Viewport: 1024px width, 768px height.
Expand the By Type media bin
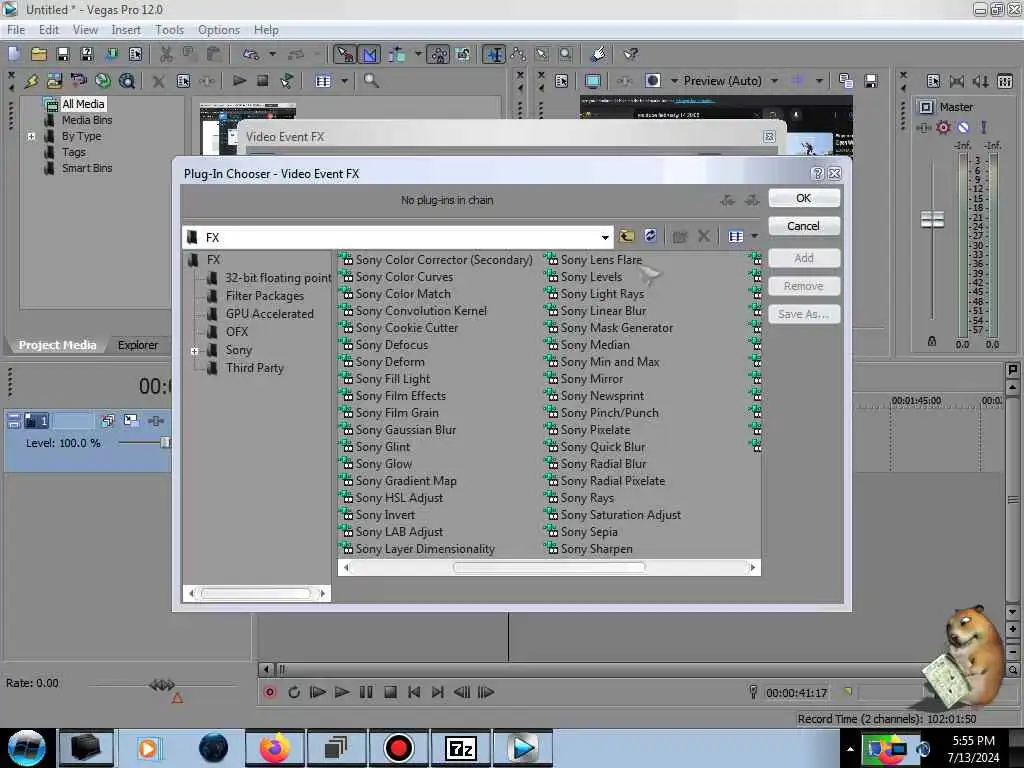click(31, 136)
